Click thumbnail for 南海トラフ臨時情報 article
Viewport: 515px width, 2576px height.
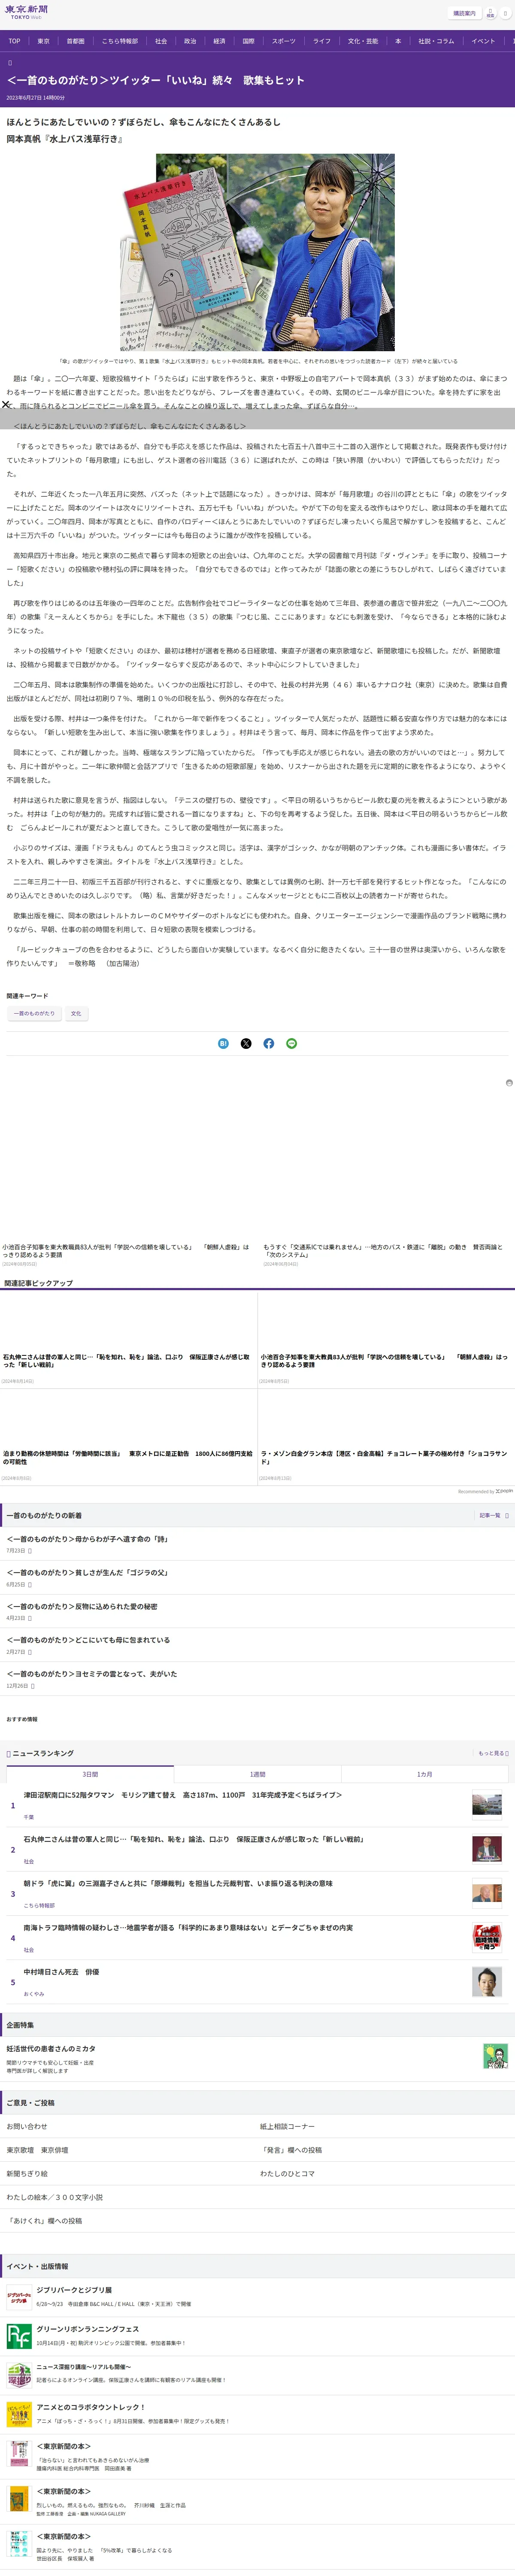pyautogui.click(x=487, y=1938)
